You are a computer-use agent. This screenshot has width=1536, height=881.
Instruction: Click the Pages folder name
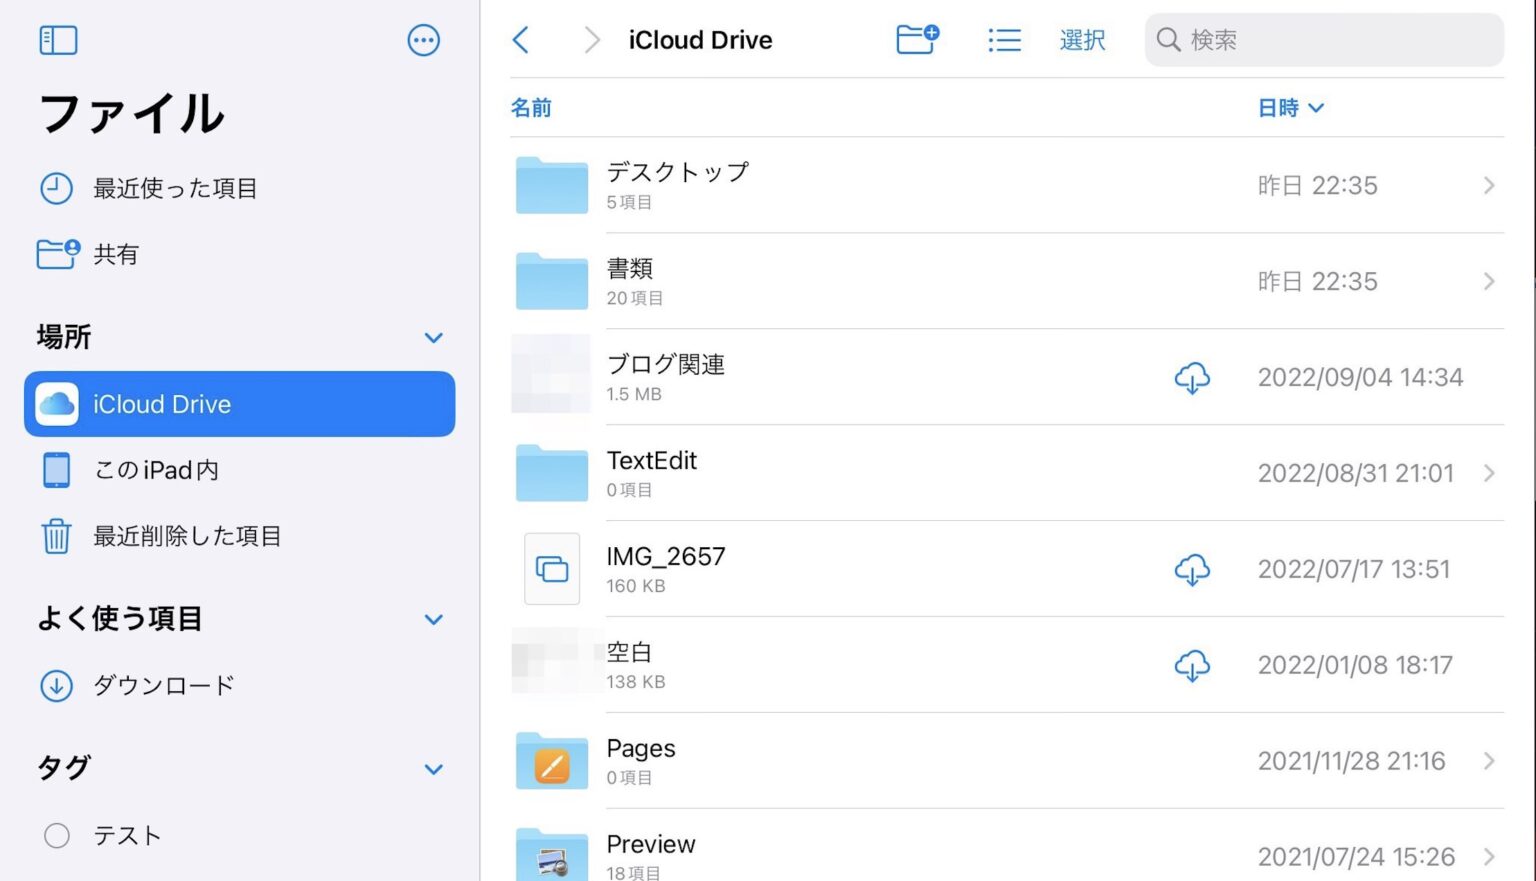pyautogui.click(x=641, y=748)
